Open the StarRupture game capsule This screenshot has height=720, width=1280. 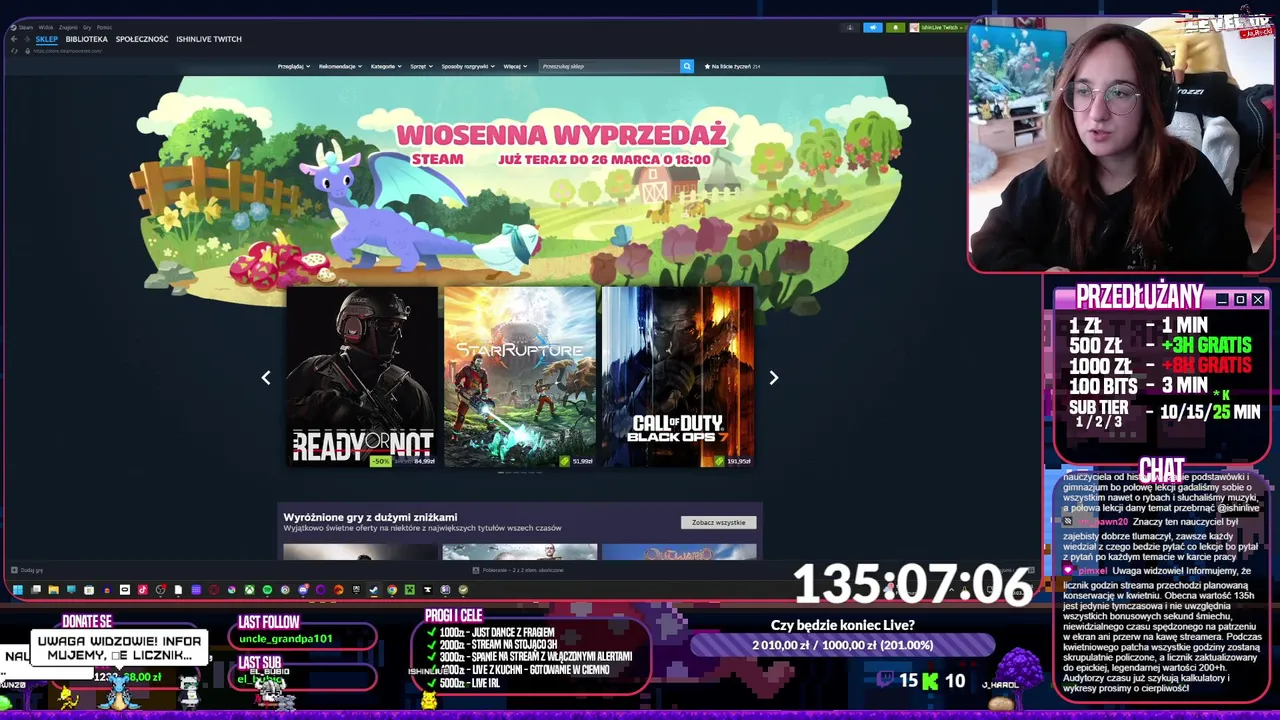520,377
